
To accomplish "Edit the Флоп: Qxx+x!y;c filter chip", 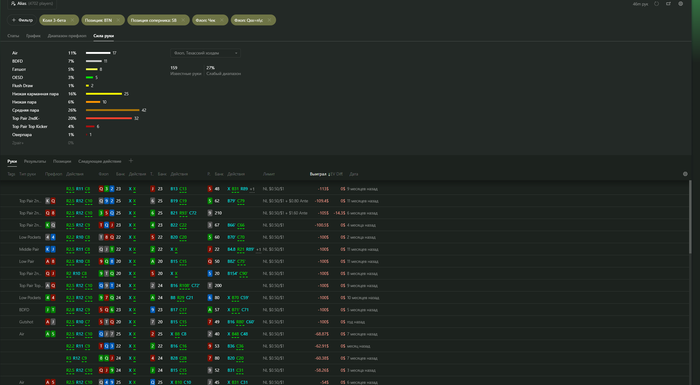I will coord(253,20).
